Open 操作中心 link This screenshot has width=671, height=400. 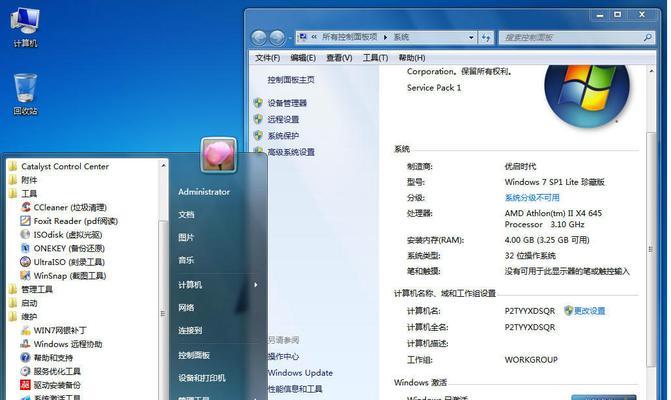tap(283, 356)
